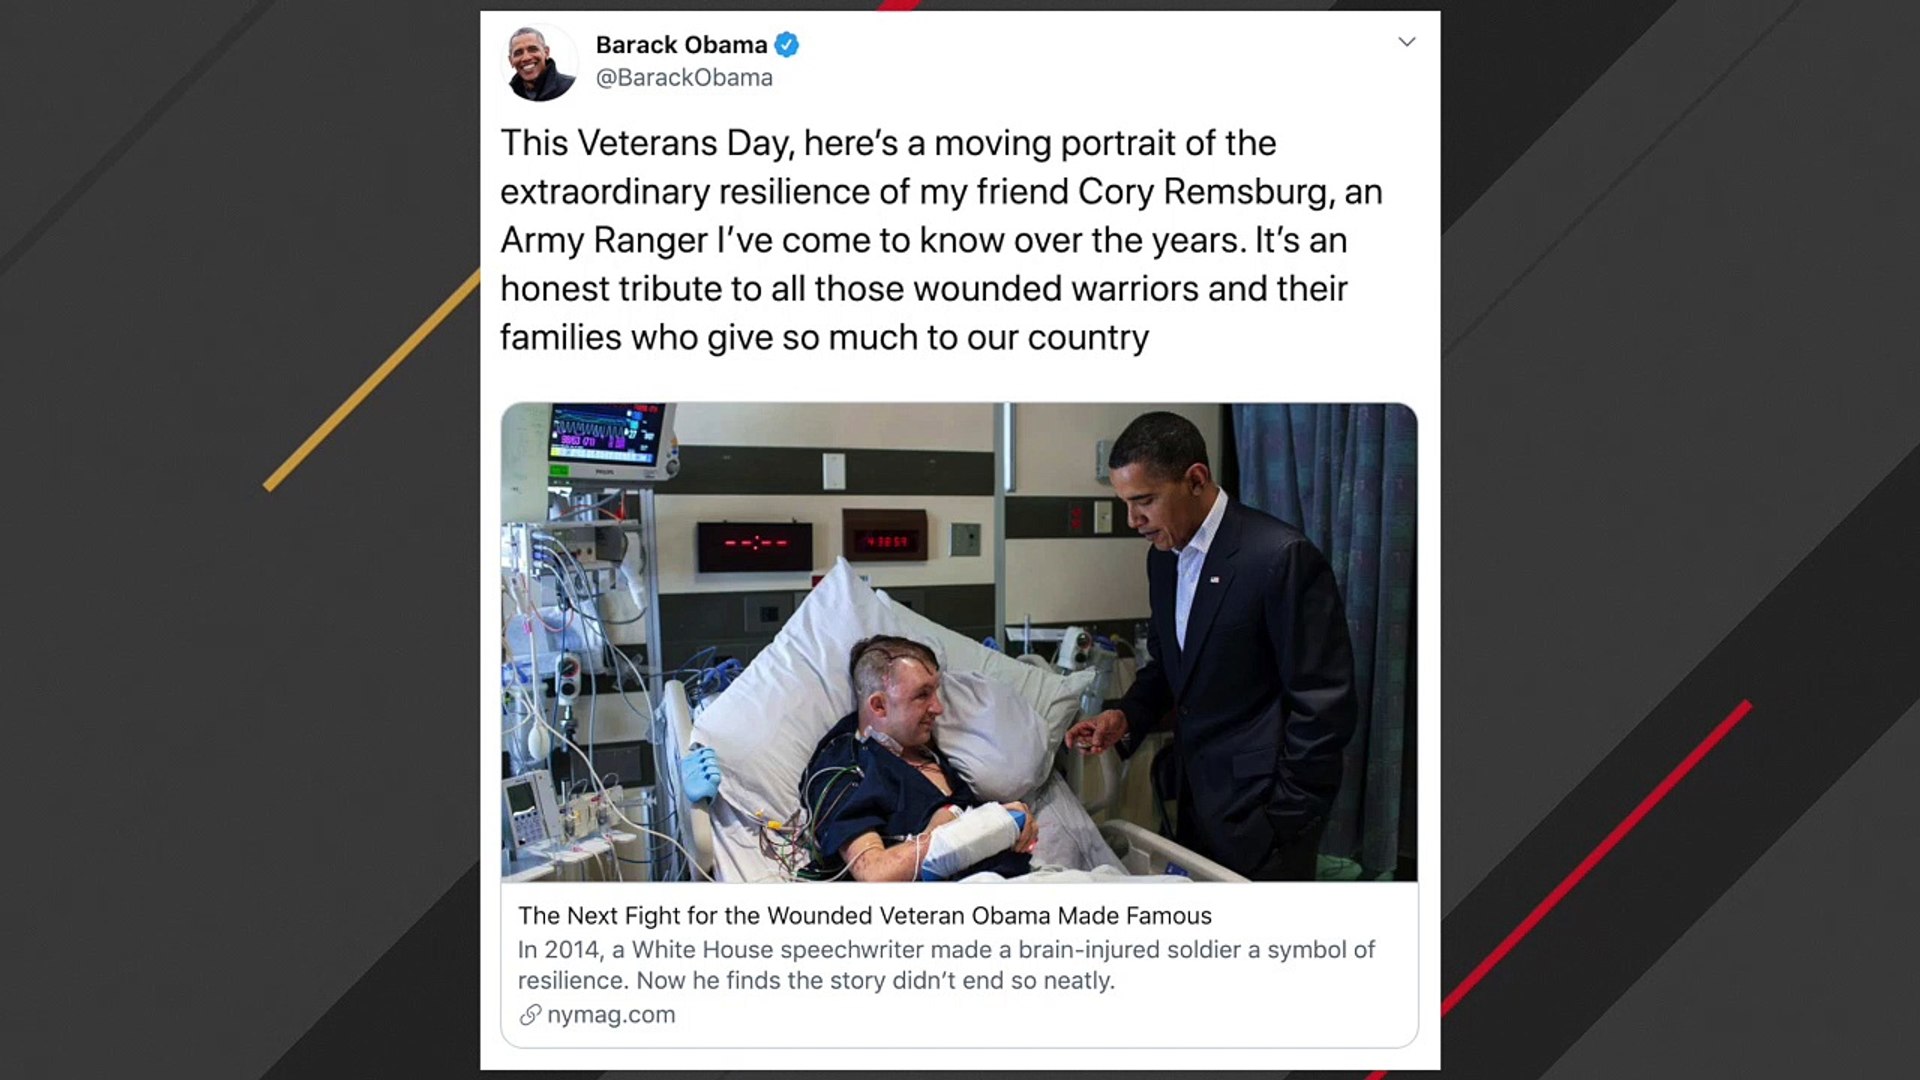This screenshot has width=1920, height=1080.
Task: Click 'families who give so much' line
Action: point(823,338)
